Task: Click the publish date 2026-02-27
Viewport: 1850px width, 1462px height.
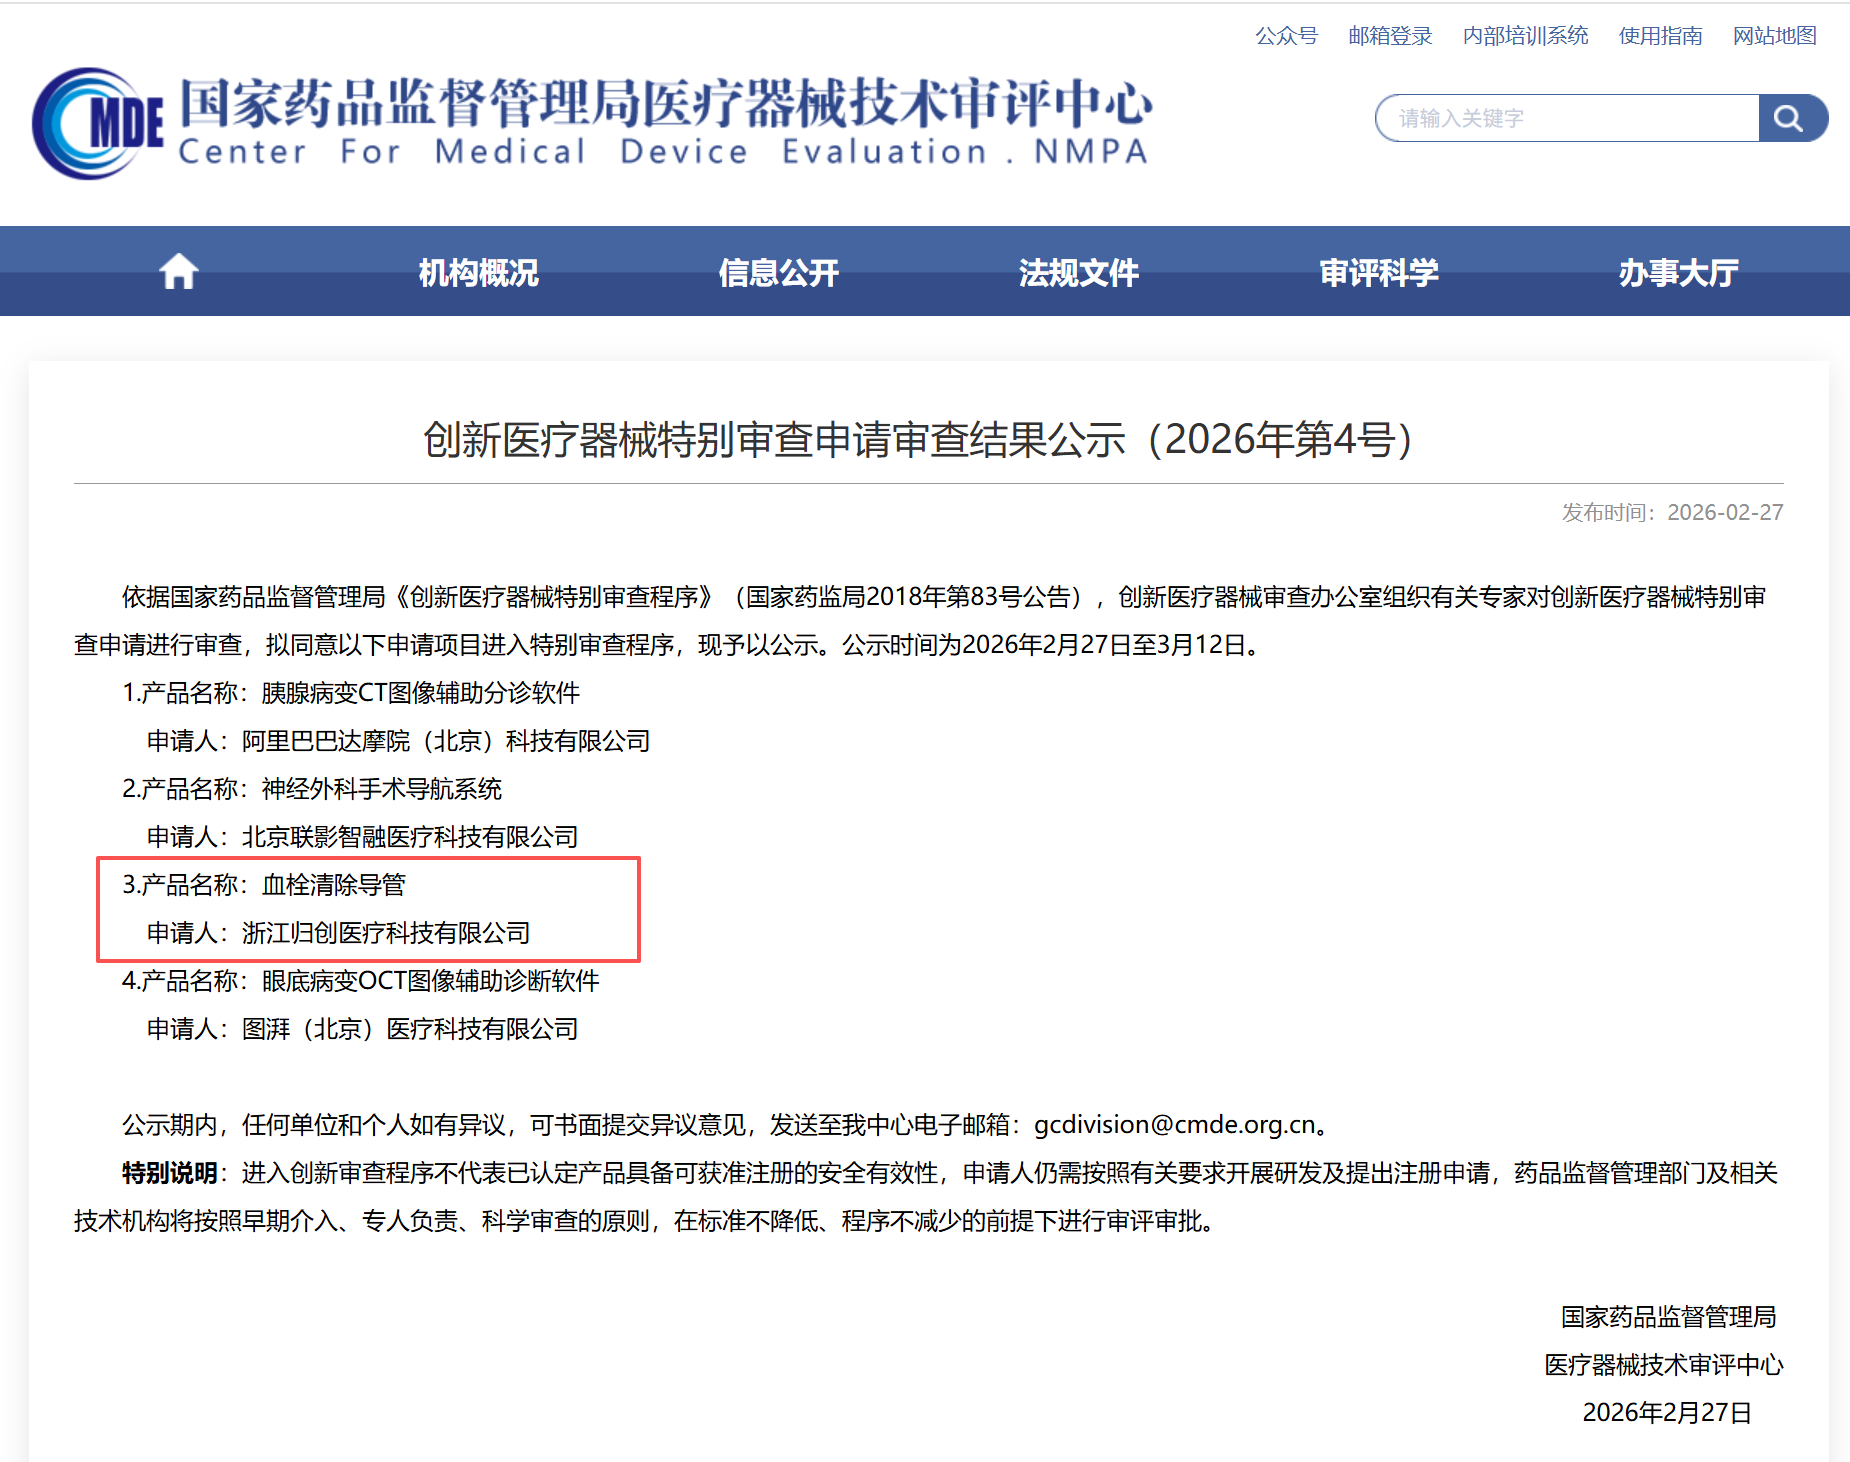Action: coord(1725,512)
